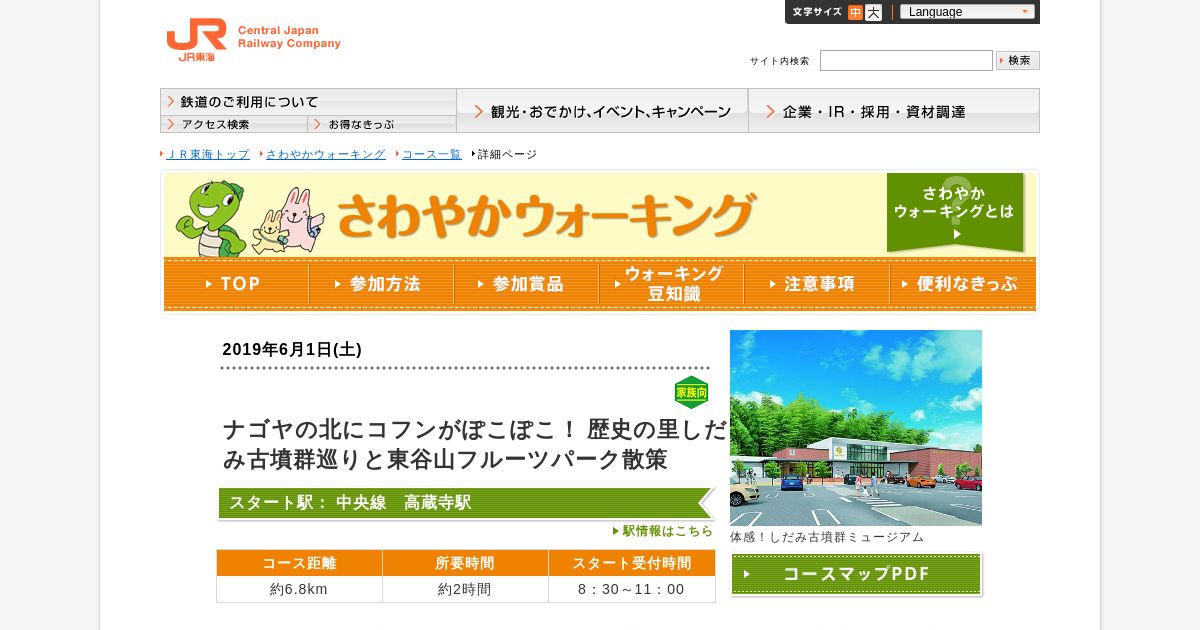Image resolution: width=1200 pixels, height=630 pixels.
Task: Click the サイト内検索 label
Action: (x=780, y=61)
